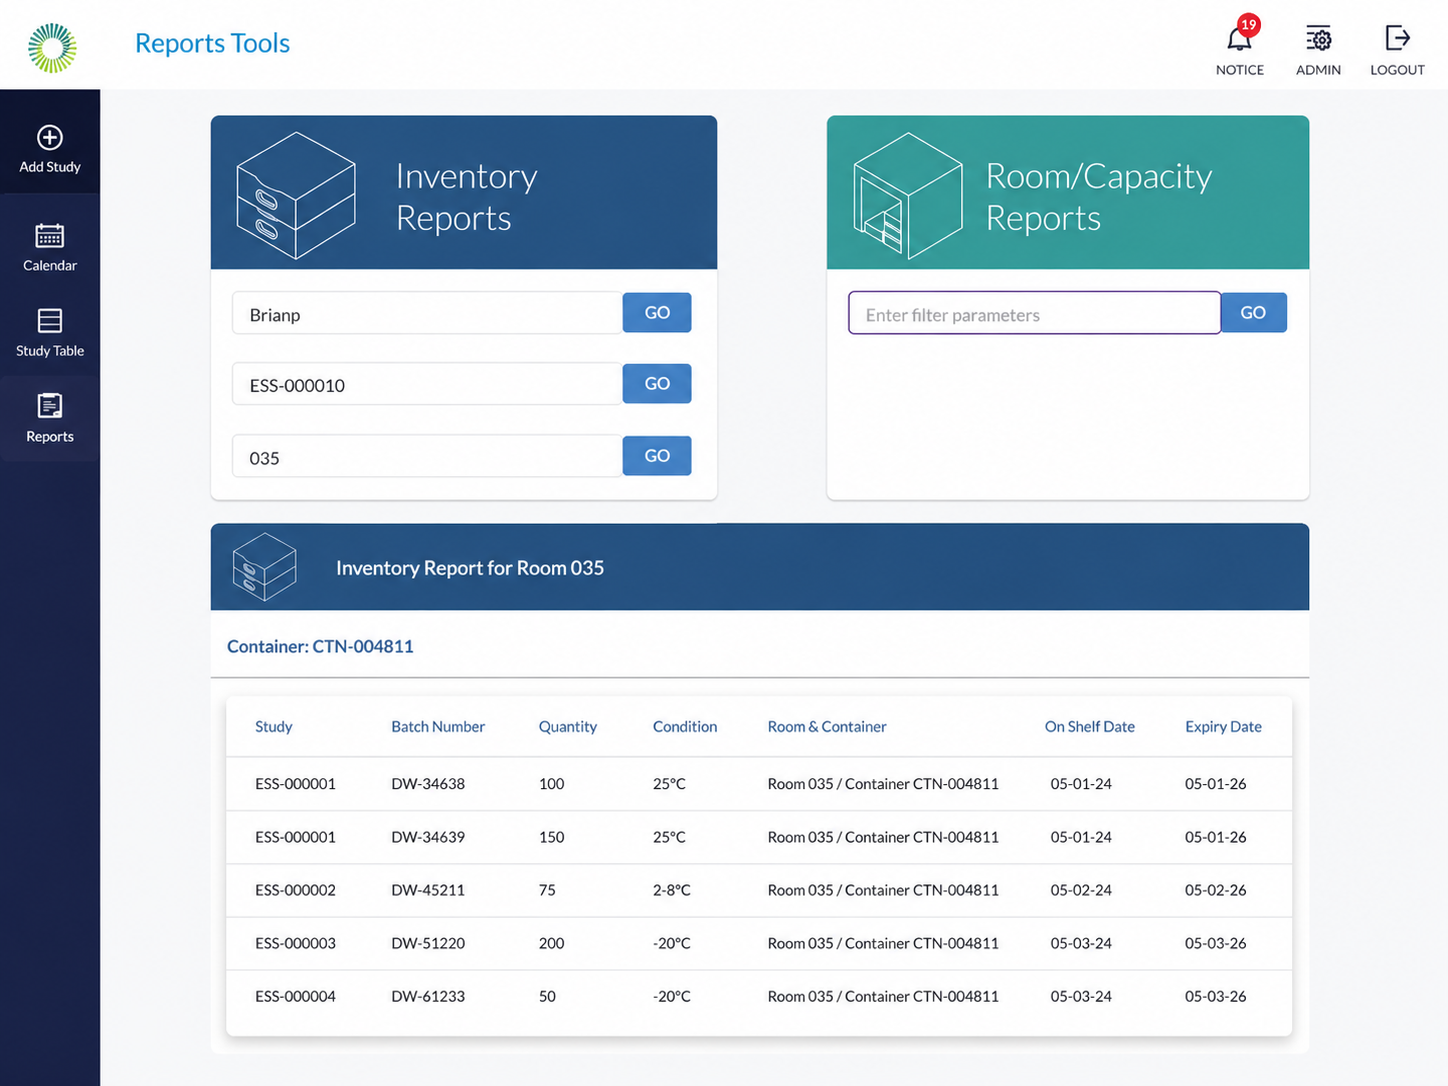Screen dimensions: 1448x1086
Task: Click the NOTICE label
Action: [1239, 70]
